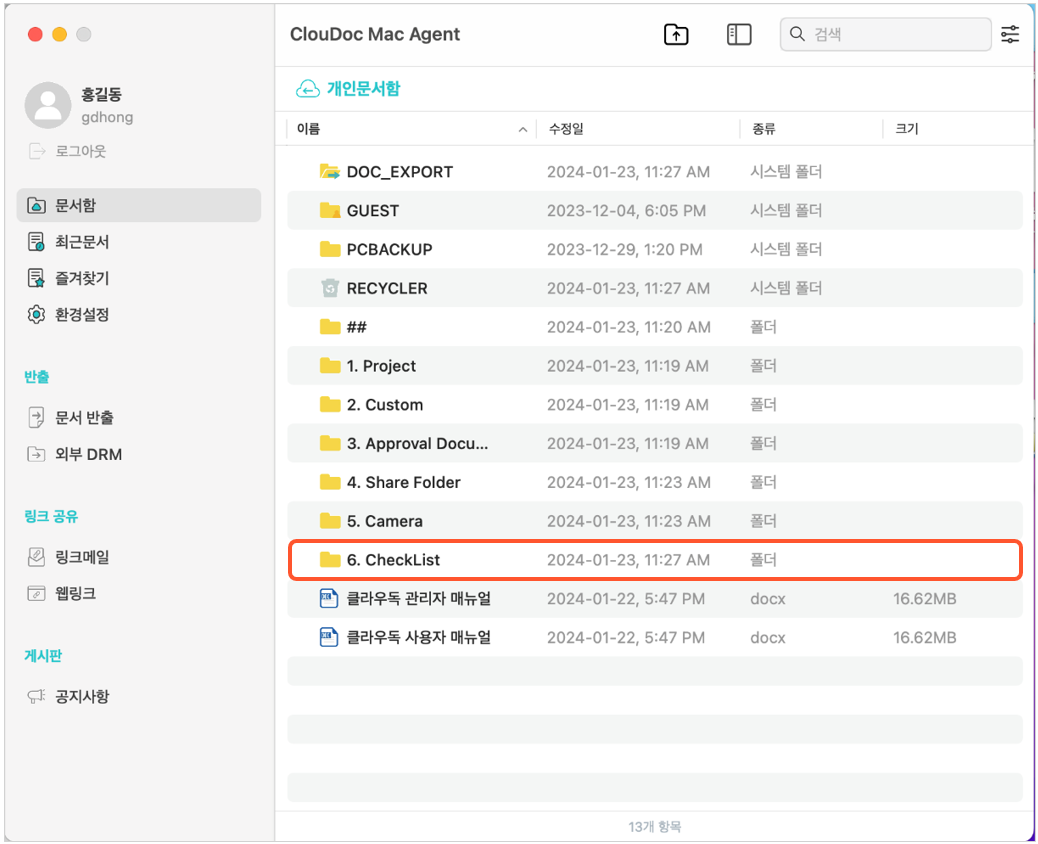The image size is (1038, 844).
Task: Log out using 로그아웃
Action: tap(67, 151)
